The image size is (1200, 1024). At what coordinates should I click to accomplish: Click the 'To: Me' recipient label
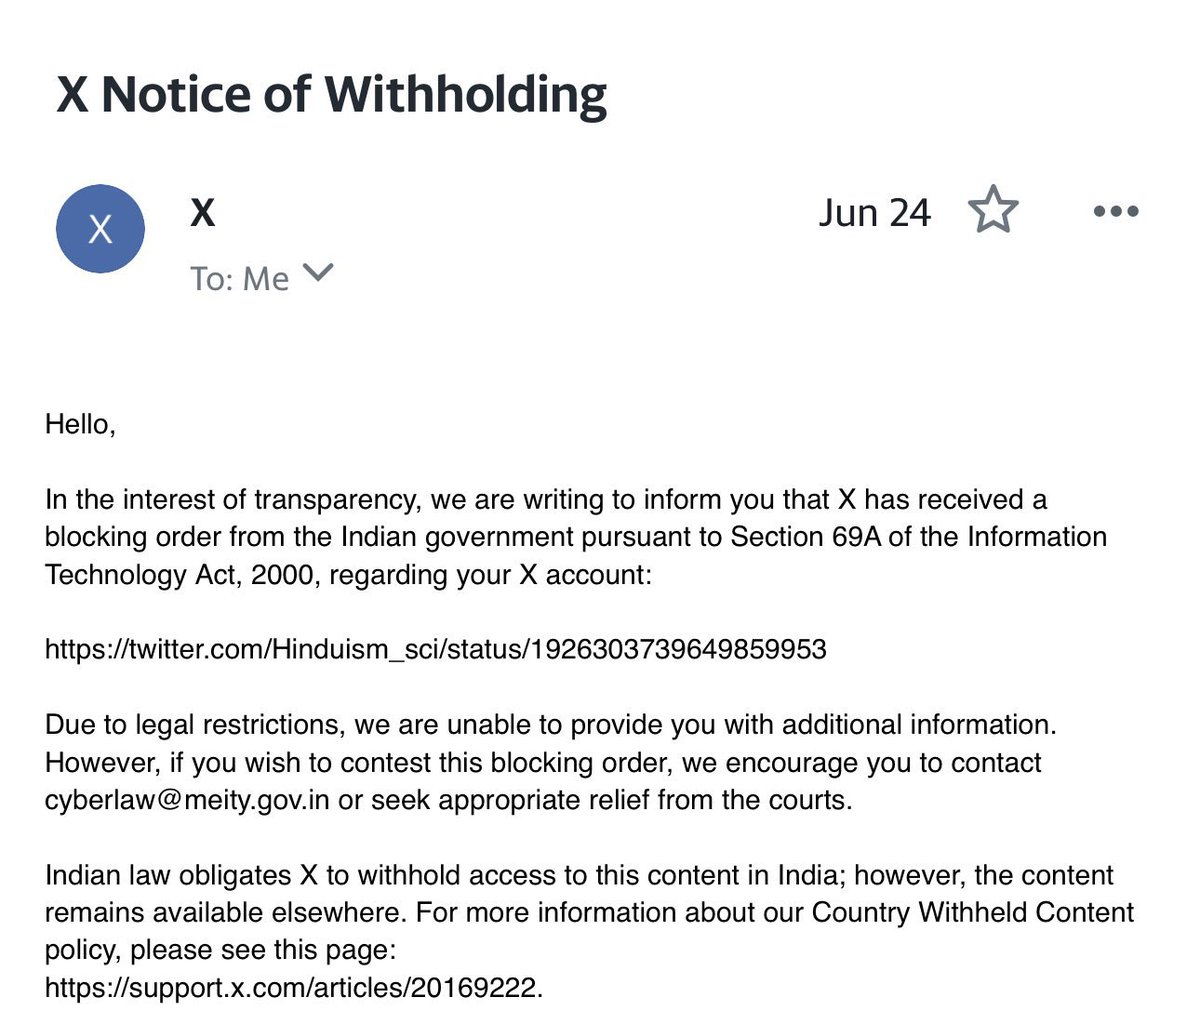tap(240, 279)
